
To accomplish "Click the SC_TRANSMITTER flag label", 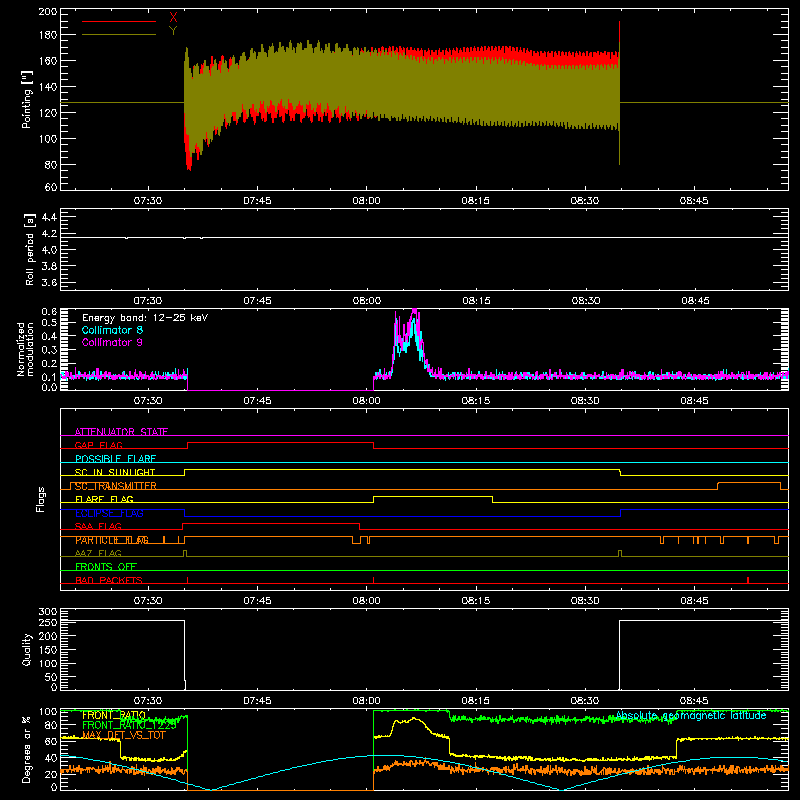I will click(x=116, y=486).
